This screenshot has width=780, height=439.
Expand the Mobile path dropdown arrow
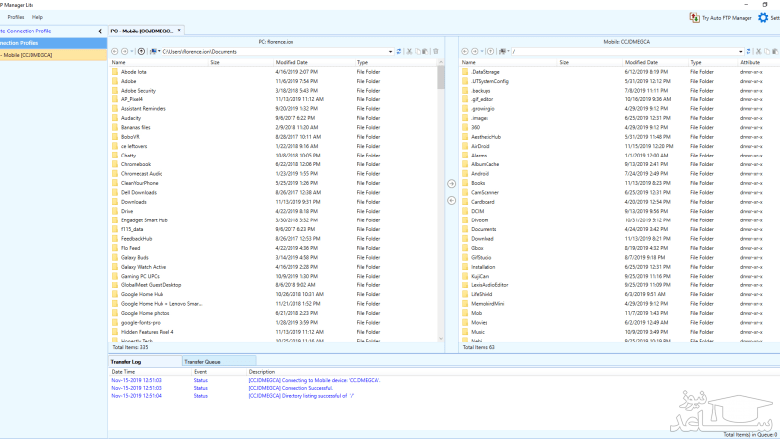pos(741,51)
